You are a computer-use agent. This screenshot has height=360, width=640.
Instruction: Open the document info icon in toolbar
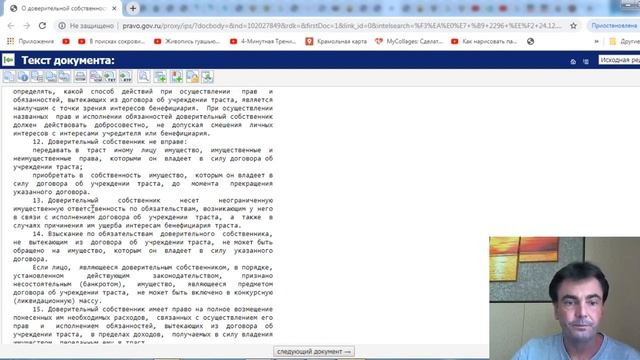point(23,76)
